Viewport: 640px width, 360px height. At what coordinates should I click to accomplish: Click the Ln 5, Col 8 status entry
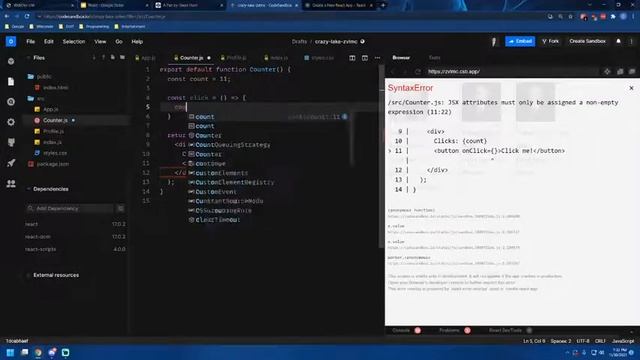(534, 341)
